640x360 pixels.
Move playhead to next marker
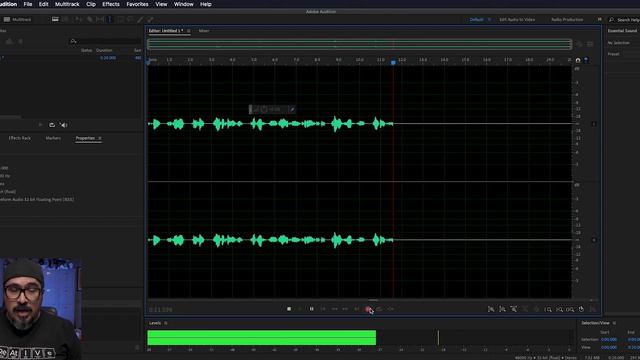coord(357,309)
